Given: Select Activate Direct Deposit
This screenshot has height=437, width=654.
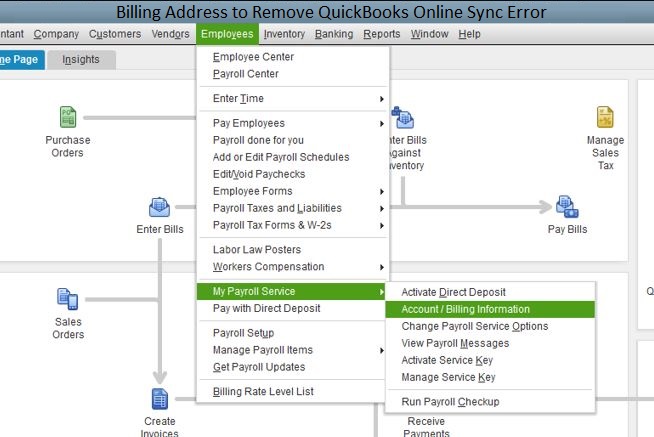Looking at the screenshot, I should point(490,292).
